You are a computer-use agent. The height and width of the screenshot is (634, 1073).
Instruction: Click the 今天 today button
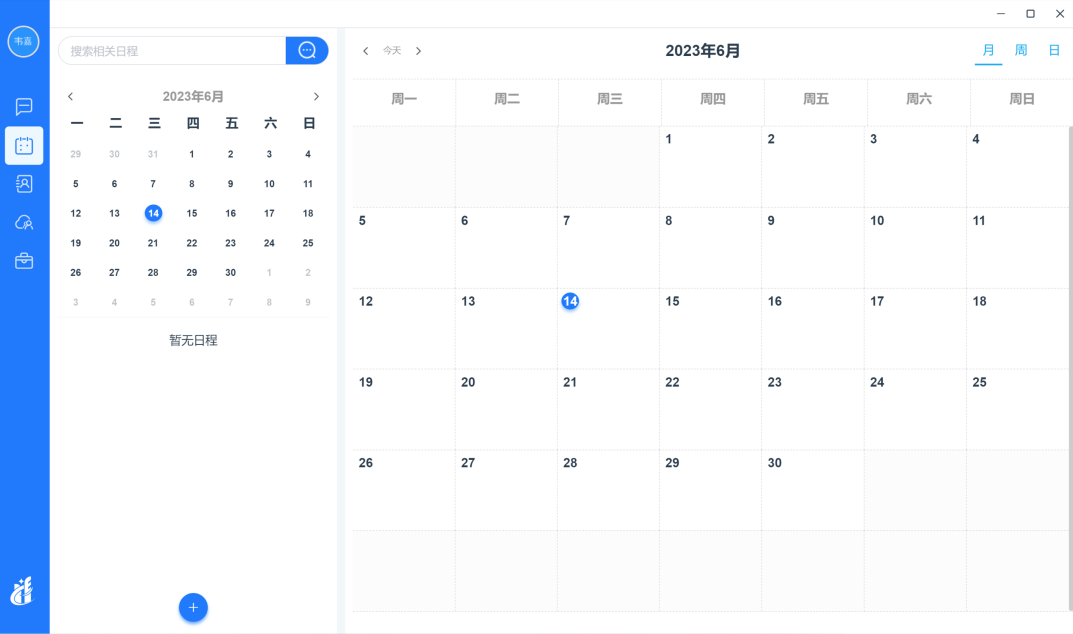(x=392, y=51)
